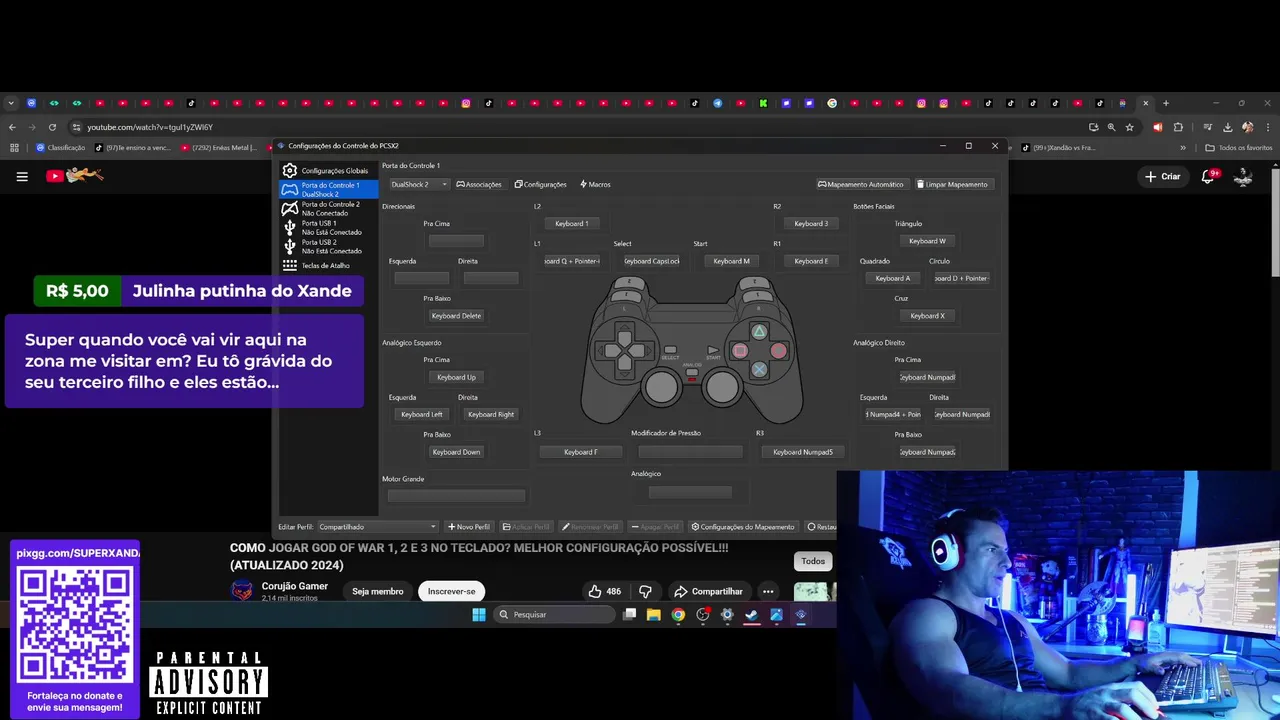Switch to the Macros tab
The height and width of the screenshot is (720, 1280).
tap(595, 184)
